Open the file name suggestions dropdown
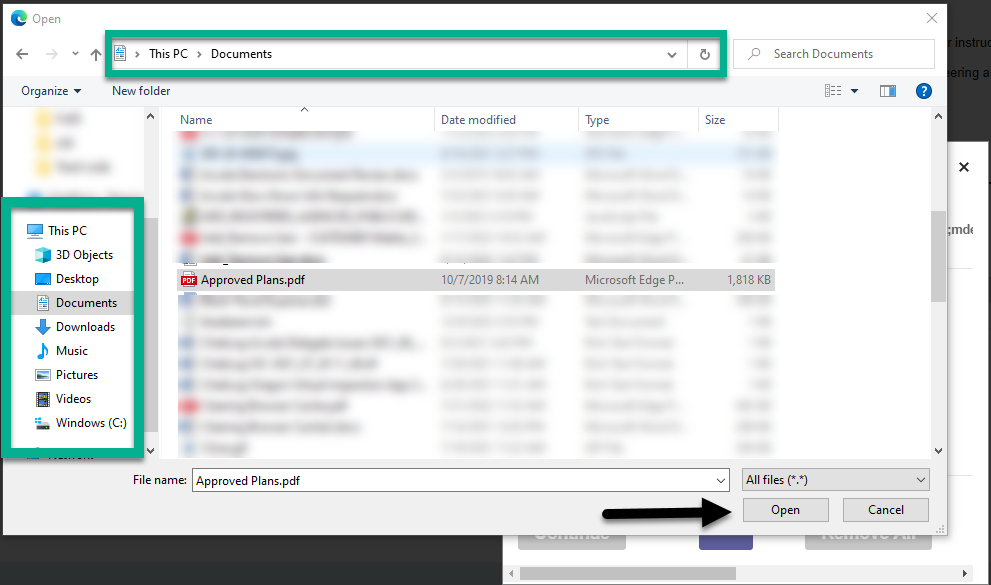 coord(720,480)
